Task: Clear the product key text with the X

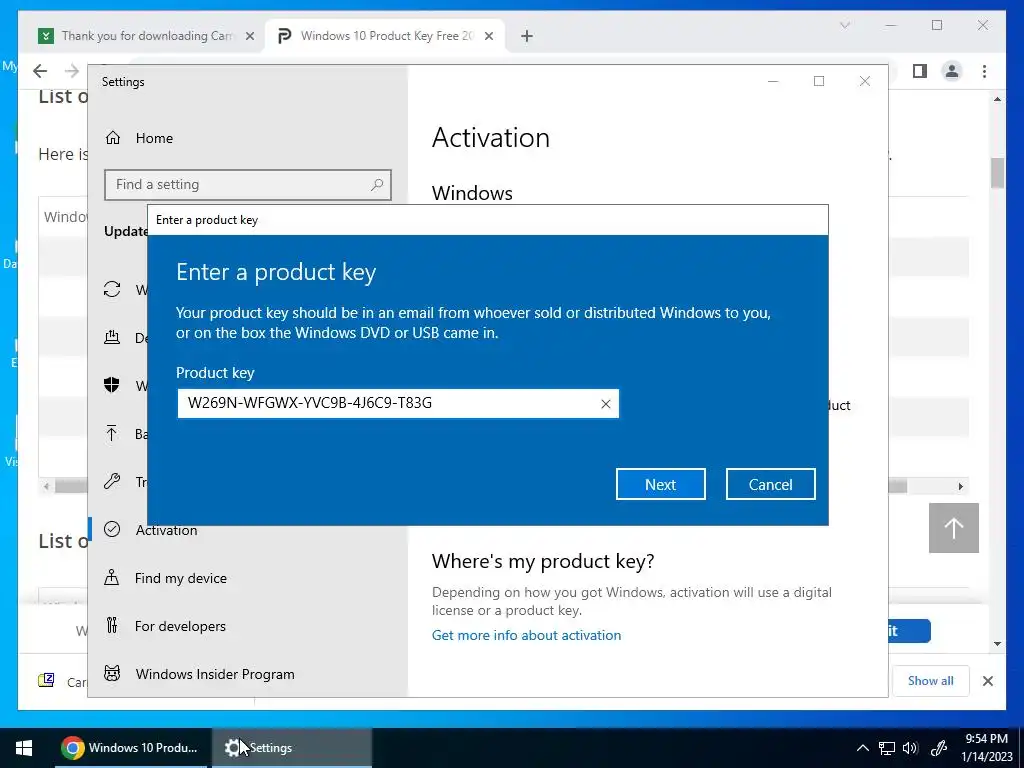Action: coord(605,404)
